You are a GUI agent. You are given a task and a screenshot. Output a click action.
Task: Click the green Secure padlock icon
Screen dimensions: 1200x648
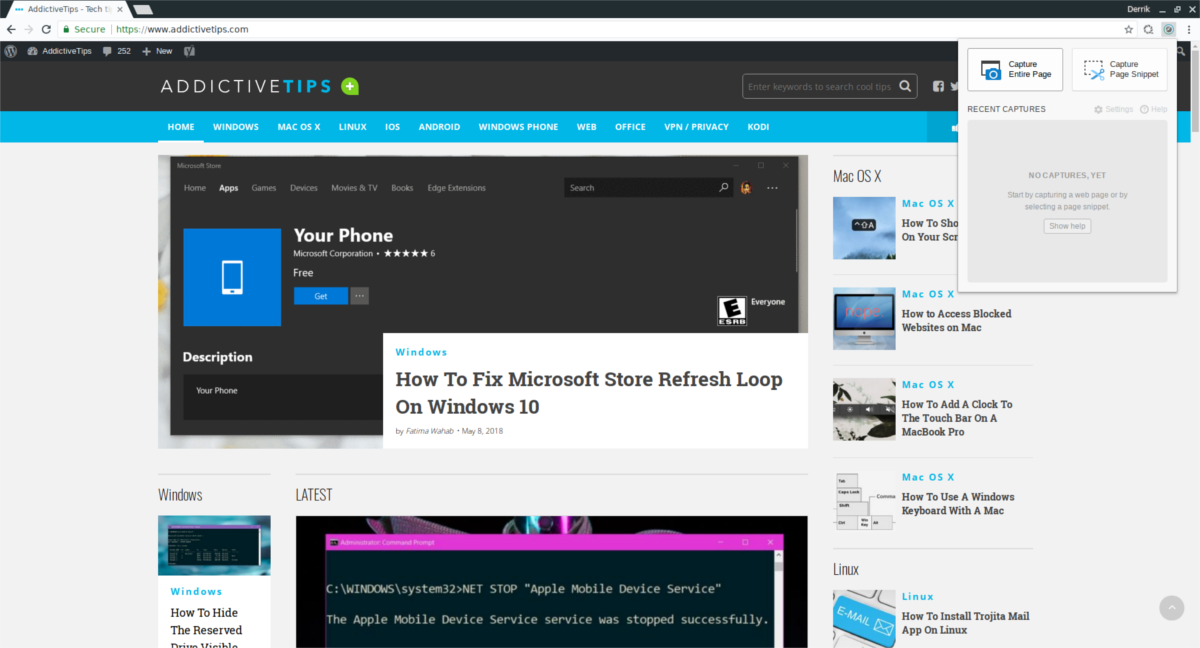(66, 29)
